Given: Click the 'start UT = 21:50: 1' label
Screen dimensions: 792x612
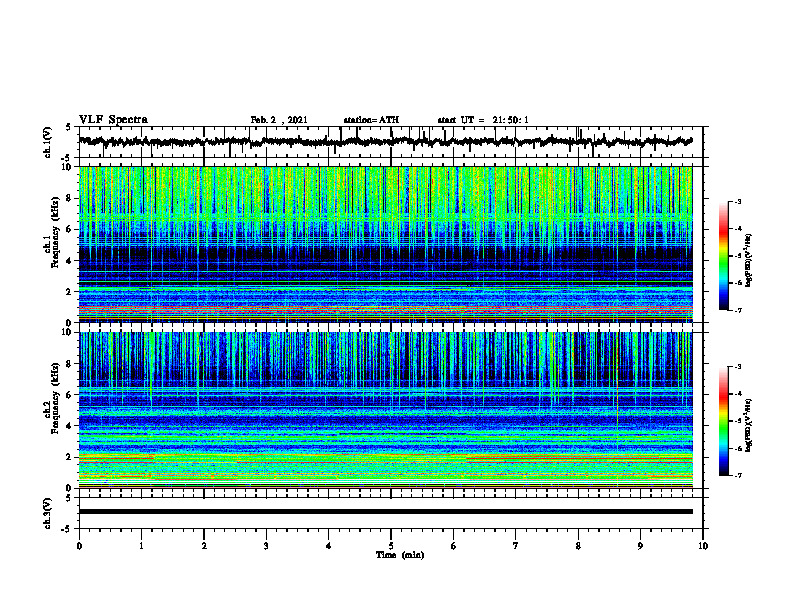Looking at the screenshot, I should (483, 120).
